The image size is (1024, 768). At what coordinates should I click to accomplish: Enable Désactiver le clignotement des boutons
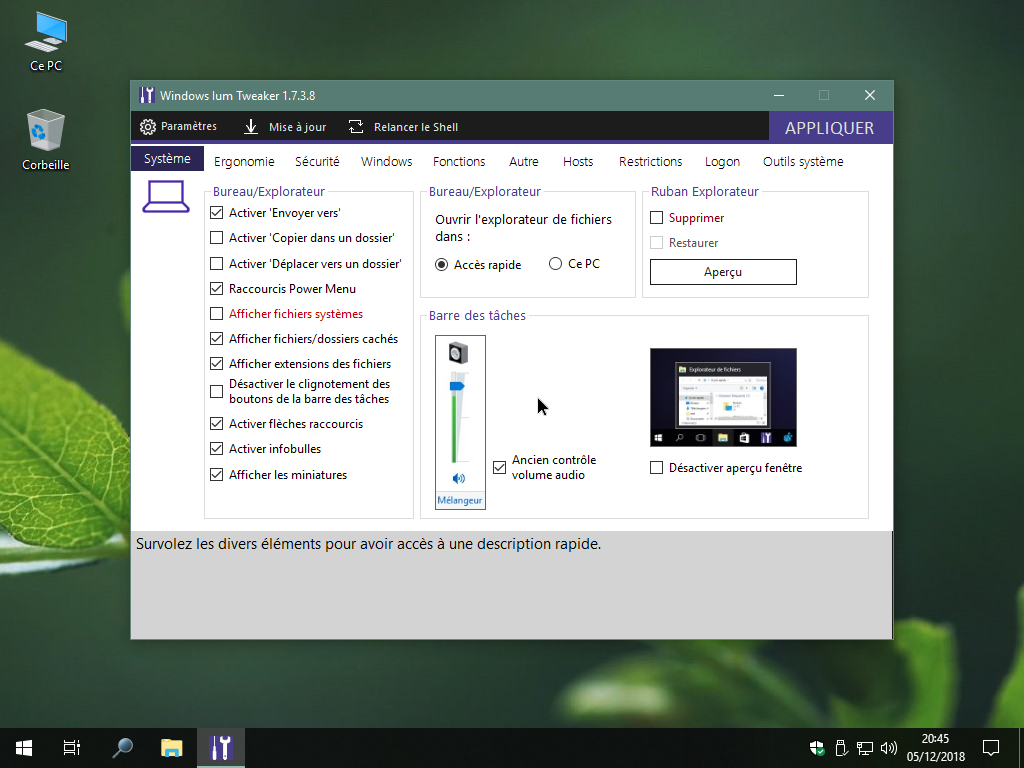pyautogui.click(x=216, y=391)
